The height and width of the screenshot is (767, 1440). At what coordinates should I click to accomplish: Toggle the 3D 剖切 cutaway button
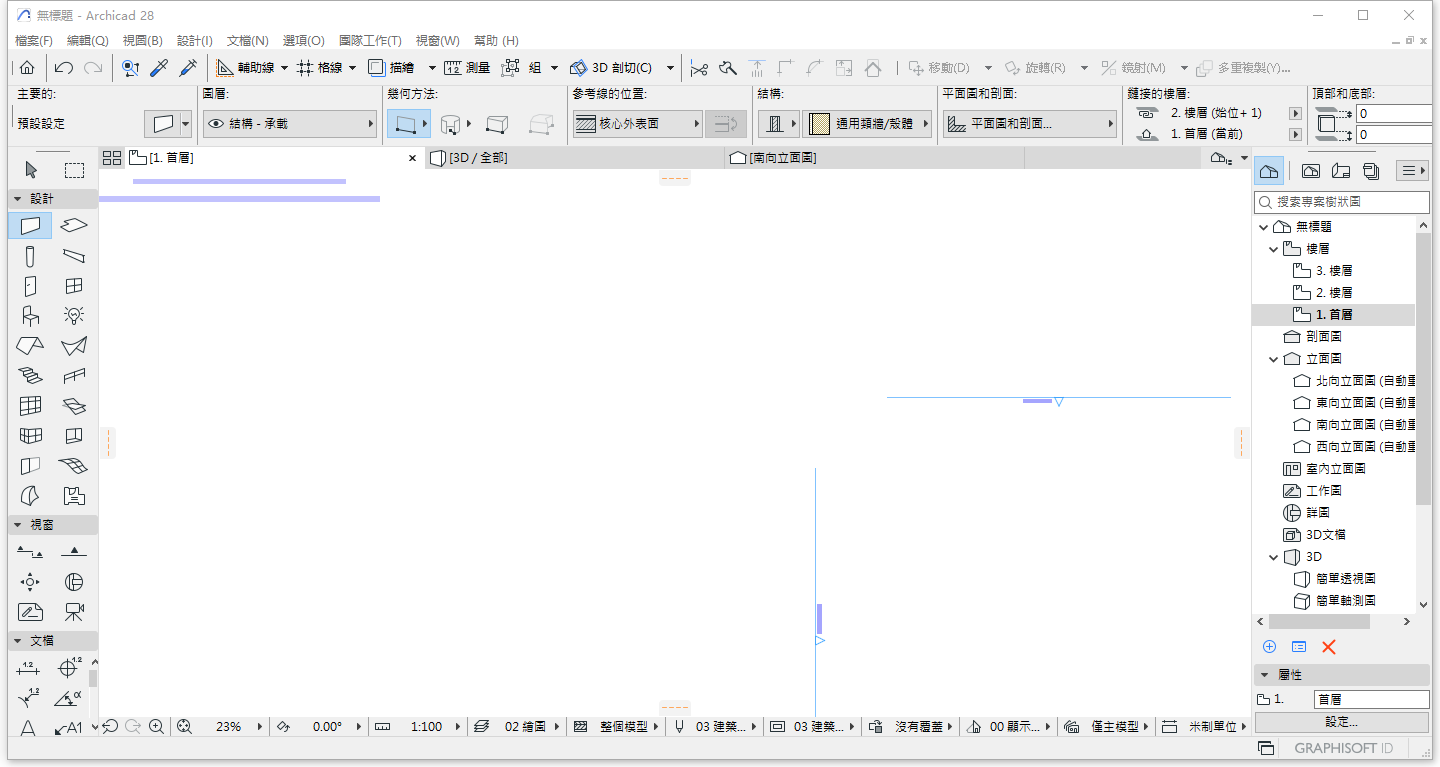[611, 68]
